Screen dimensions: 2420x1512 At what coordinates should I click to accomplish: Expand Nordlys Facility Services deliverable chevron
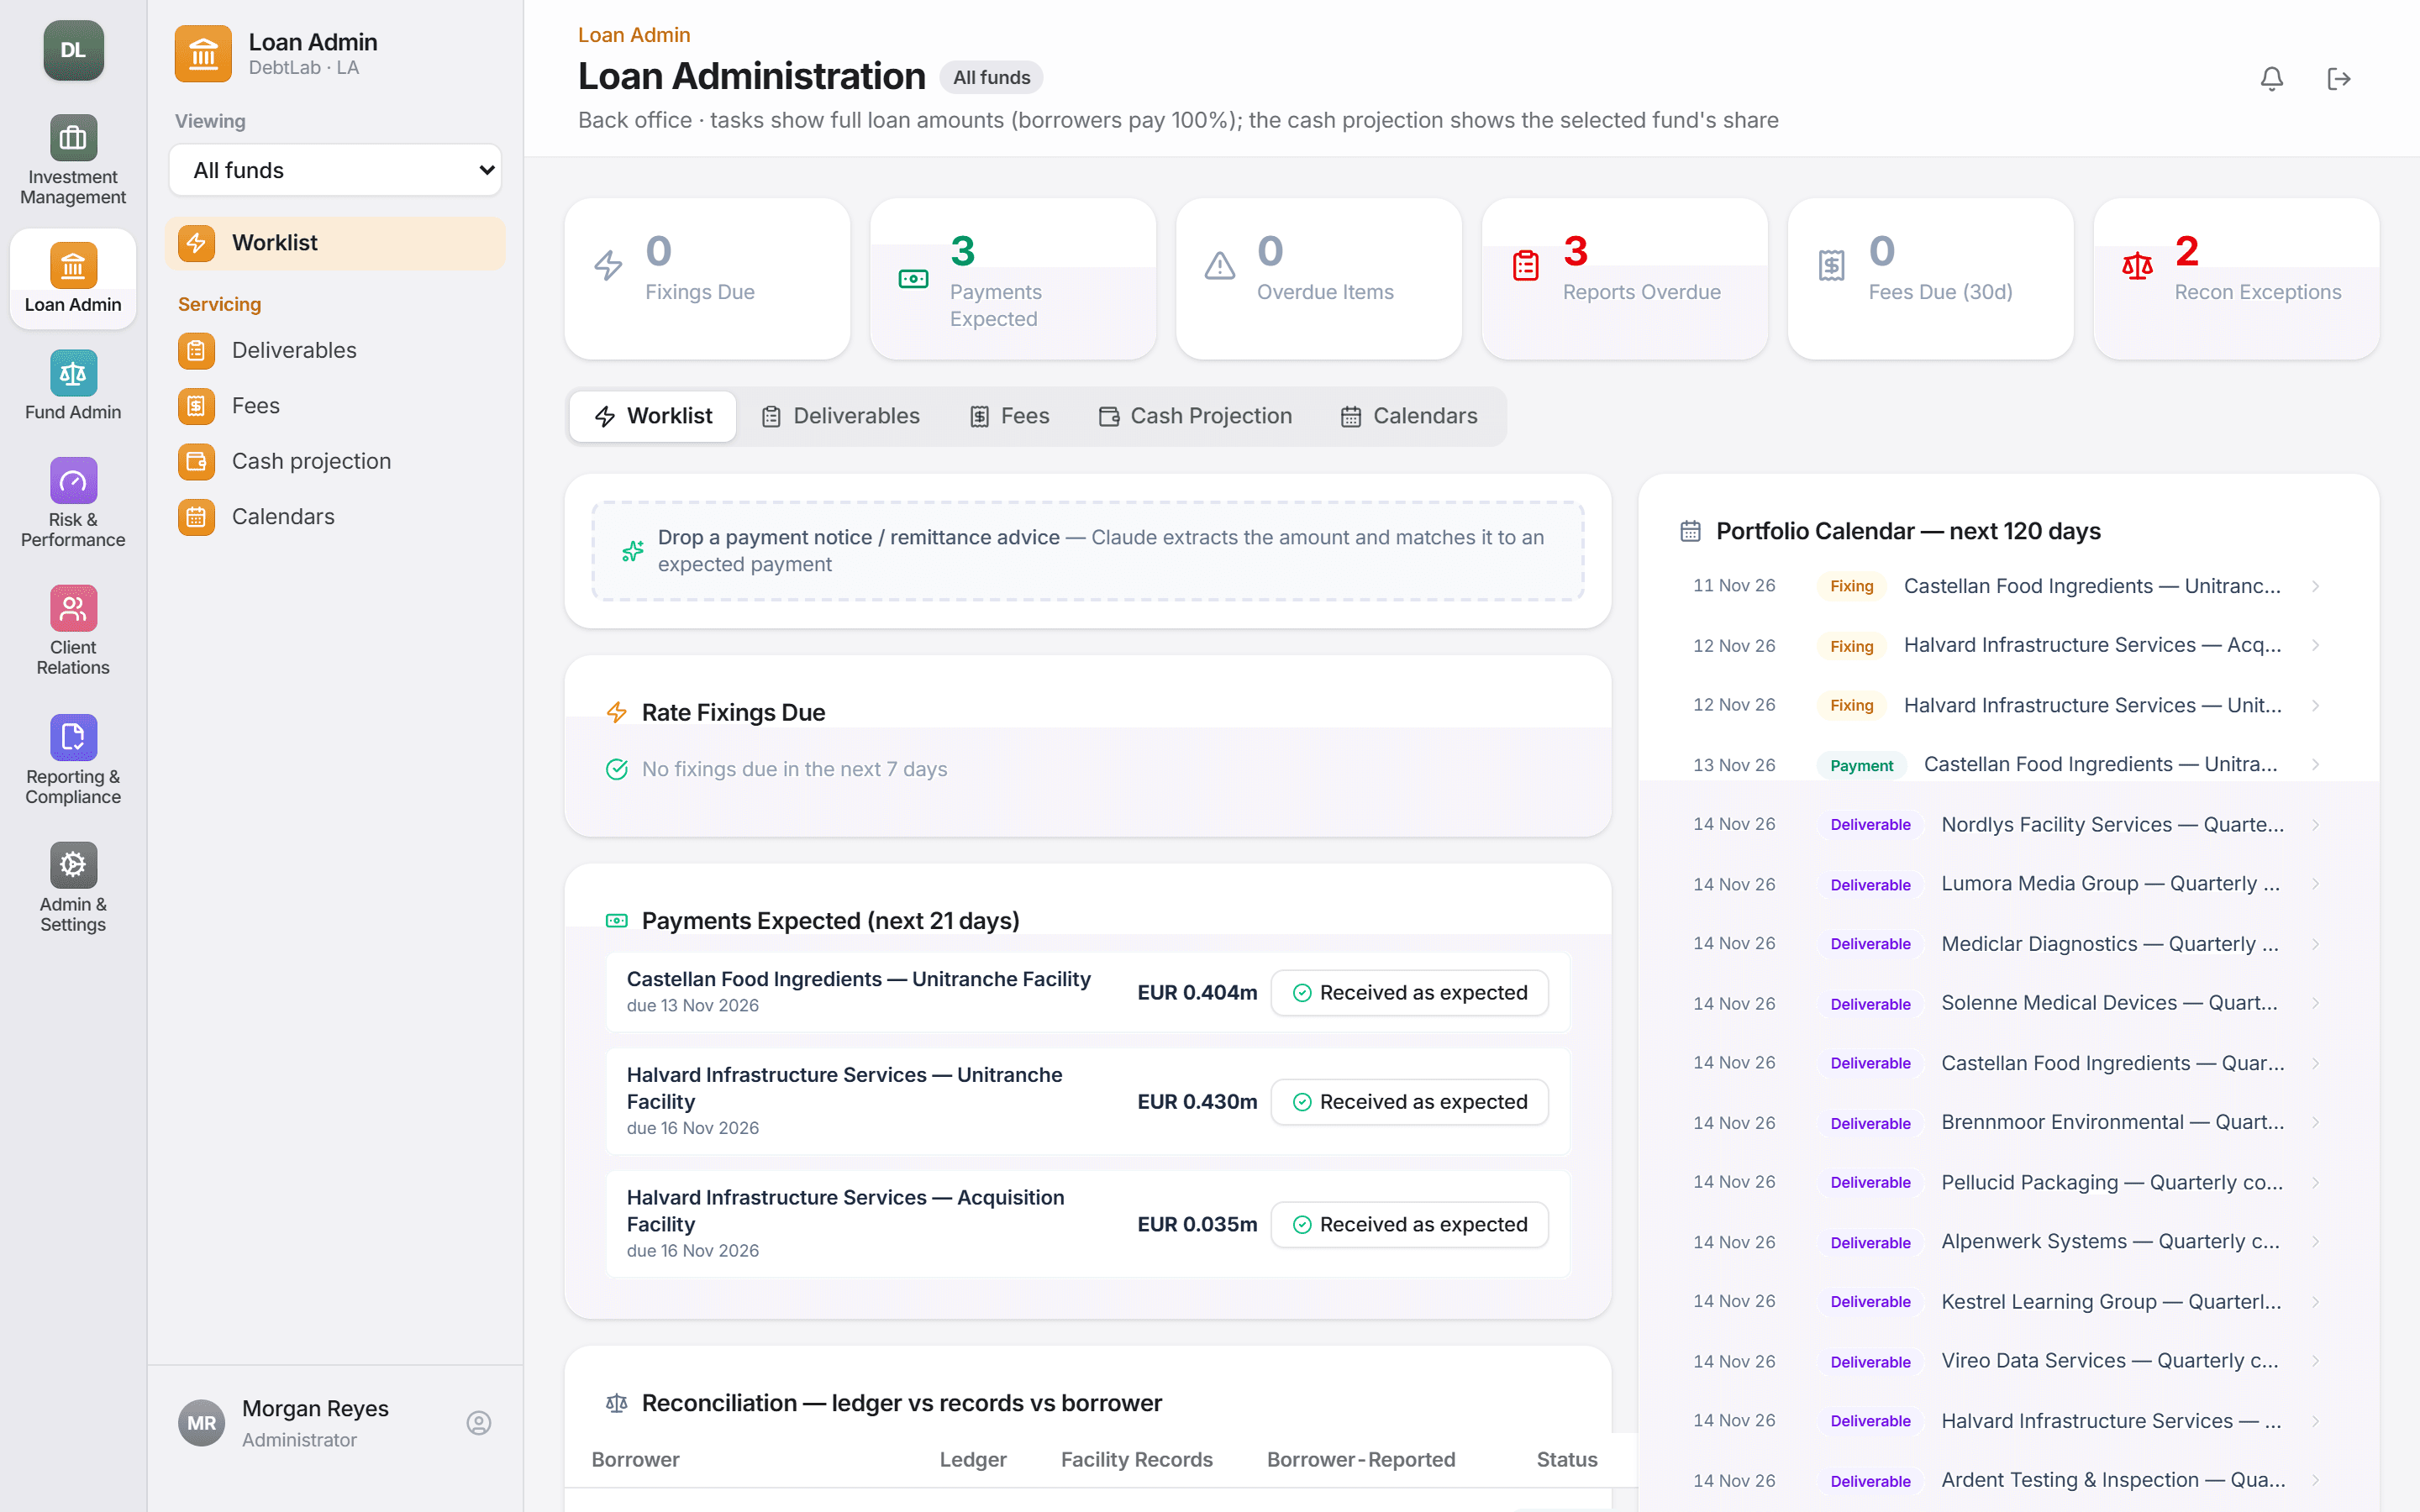(x=2315, y=825)
